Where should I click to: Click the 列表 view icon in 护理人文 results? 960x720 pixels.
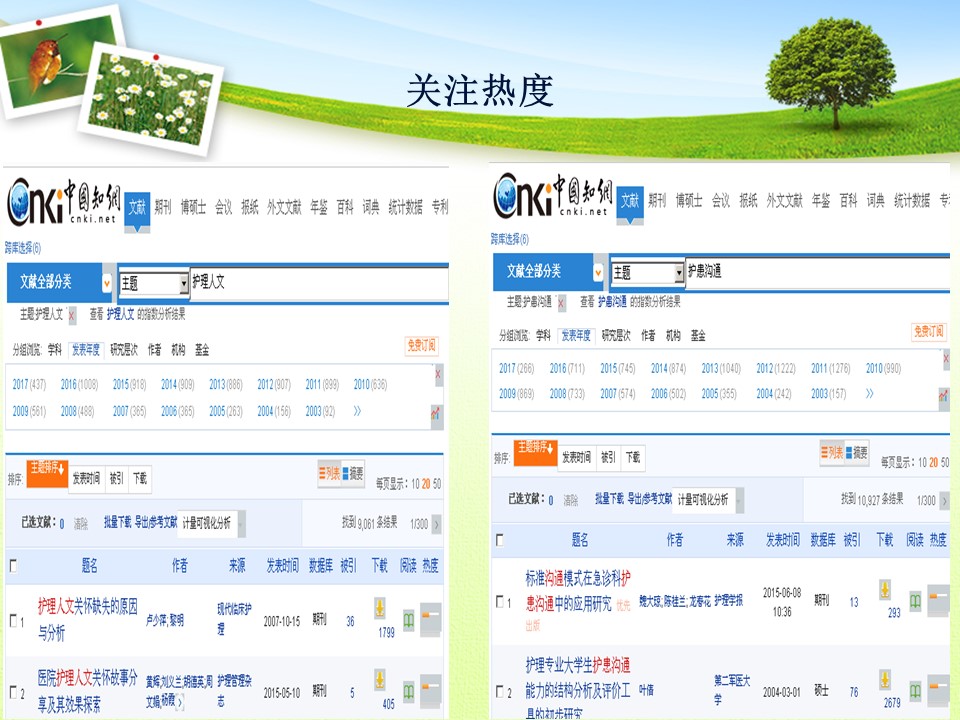[328, 473]
